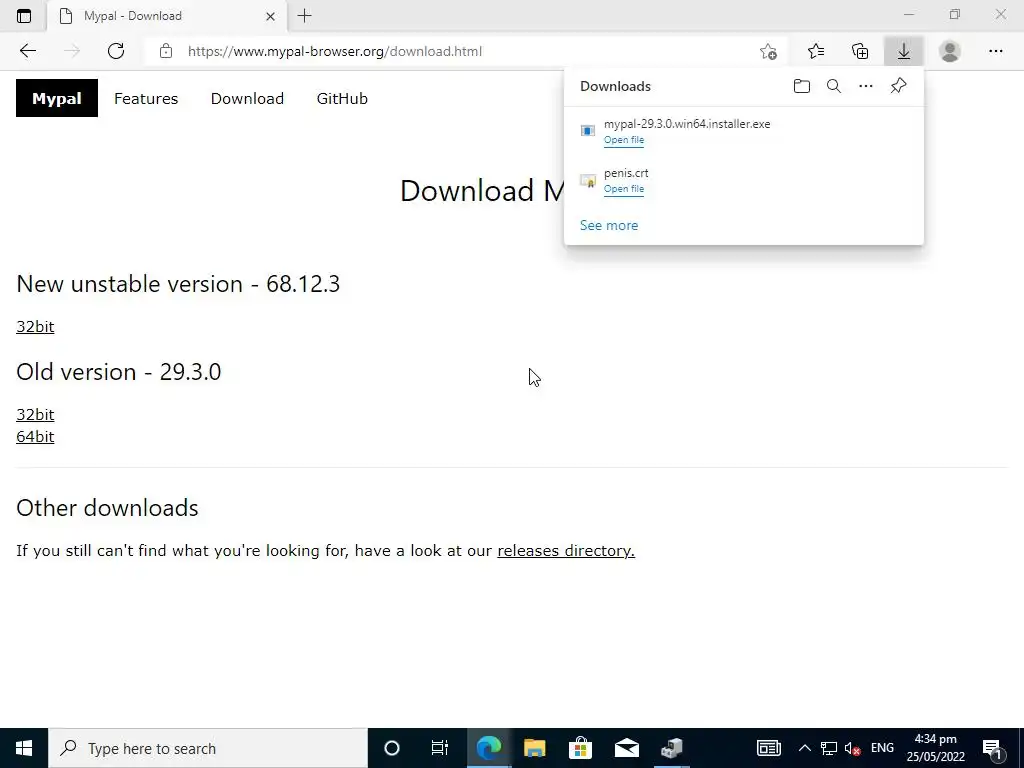The image size is (1024, 768).
Task: Click the muted volume tray icon
Action: tap(852, 748)
